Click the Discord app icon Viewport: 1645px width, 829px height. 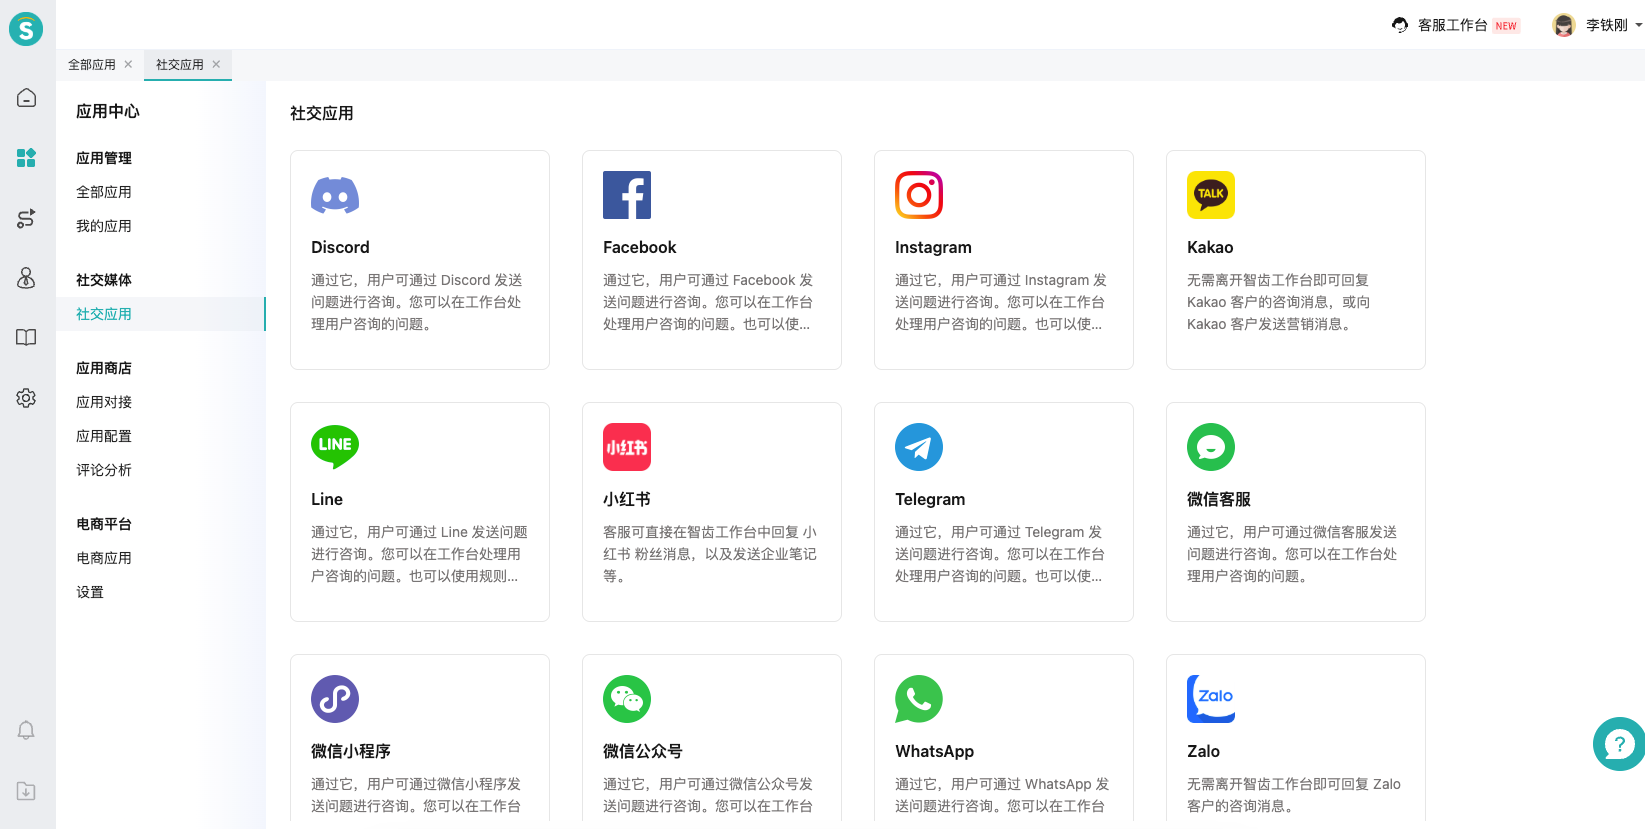pyautogui.click(x=335, y=195)
